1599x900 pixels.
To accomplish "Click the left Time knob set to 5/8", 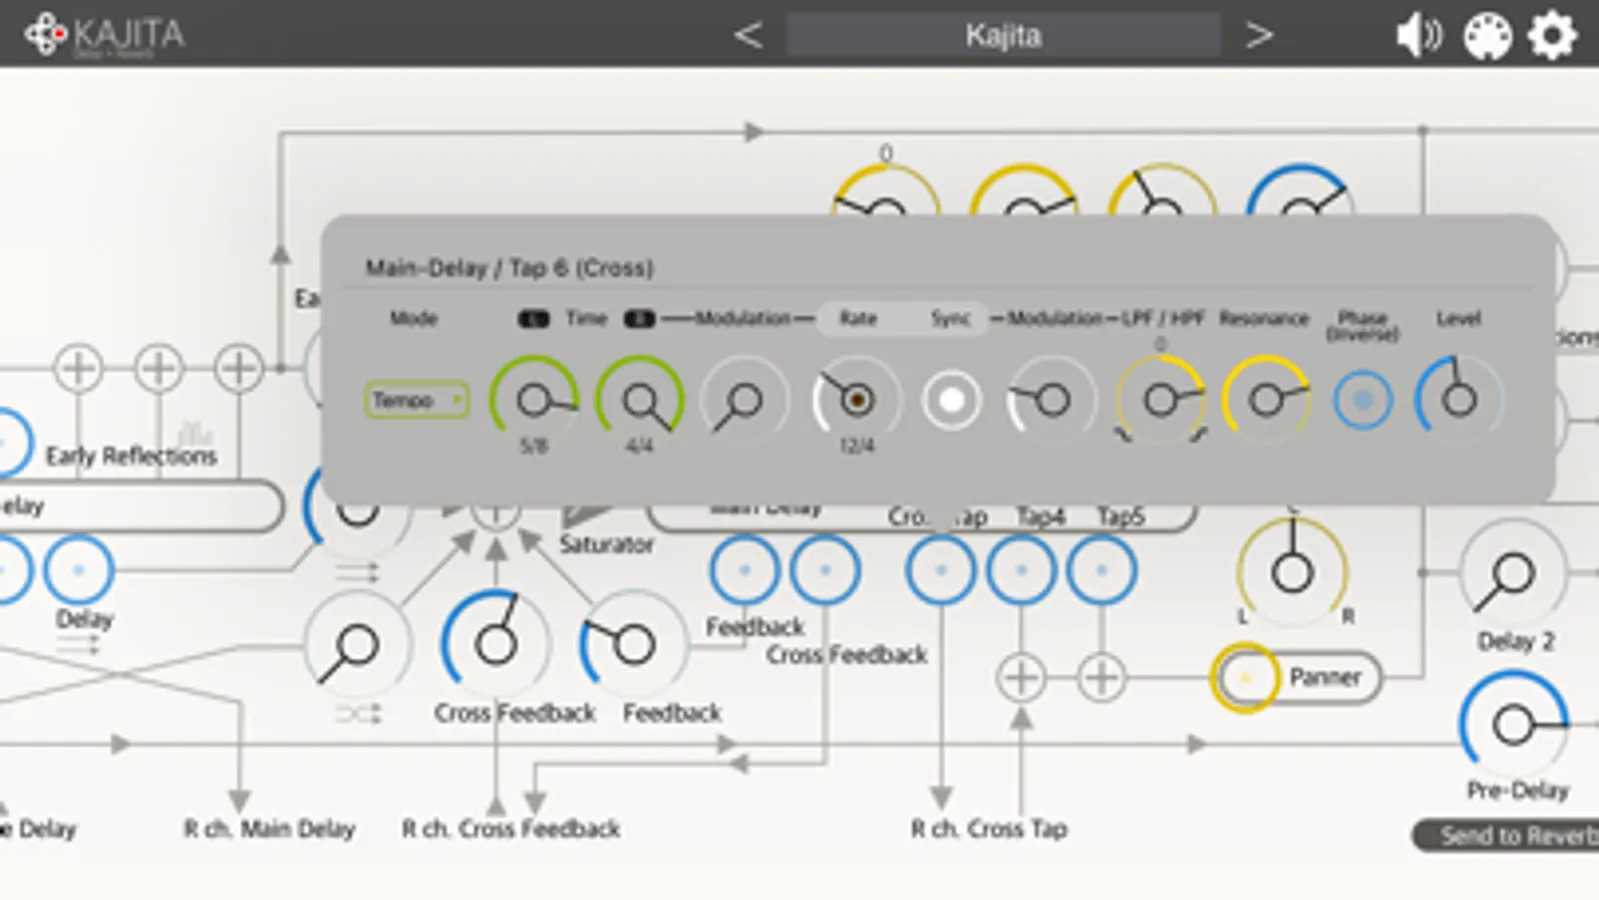I will tap(534, 400).
